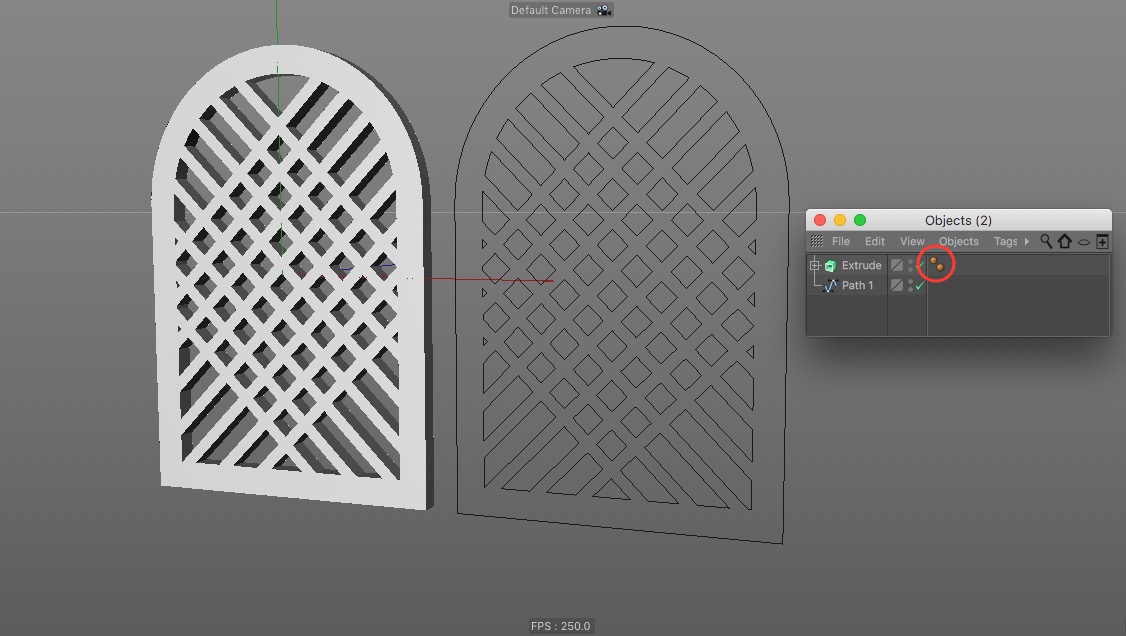Minimize the Objects panel window
The image size is (1126, 636).
[839, 220]
